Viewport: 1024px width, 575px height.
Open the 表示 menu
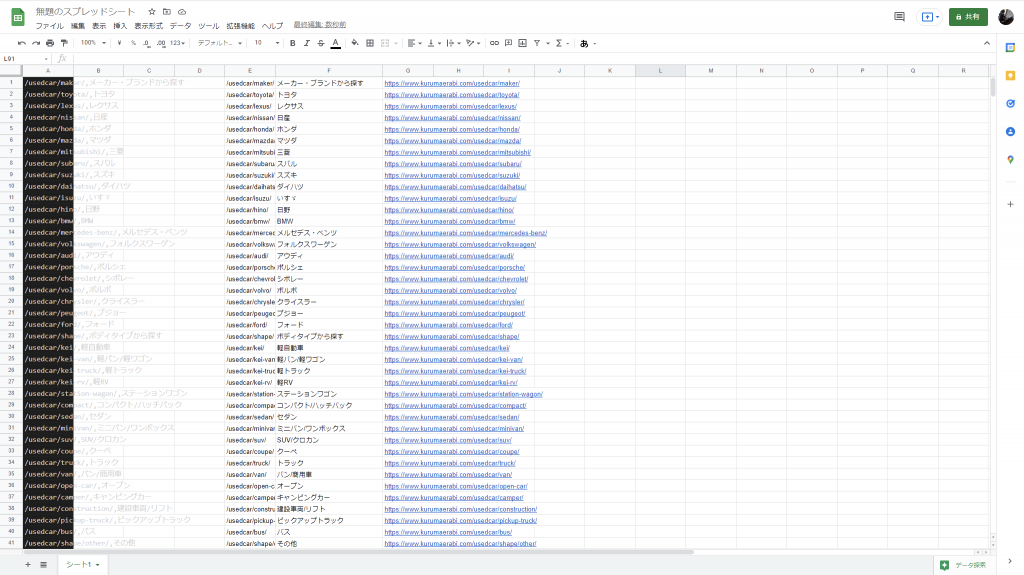tap(99, 26)
